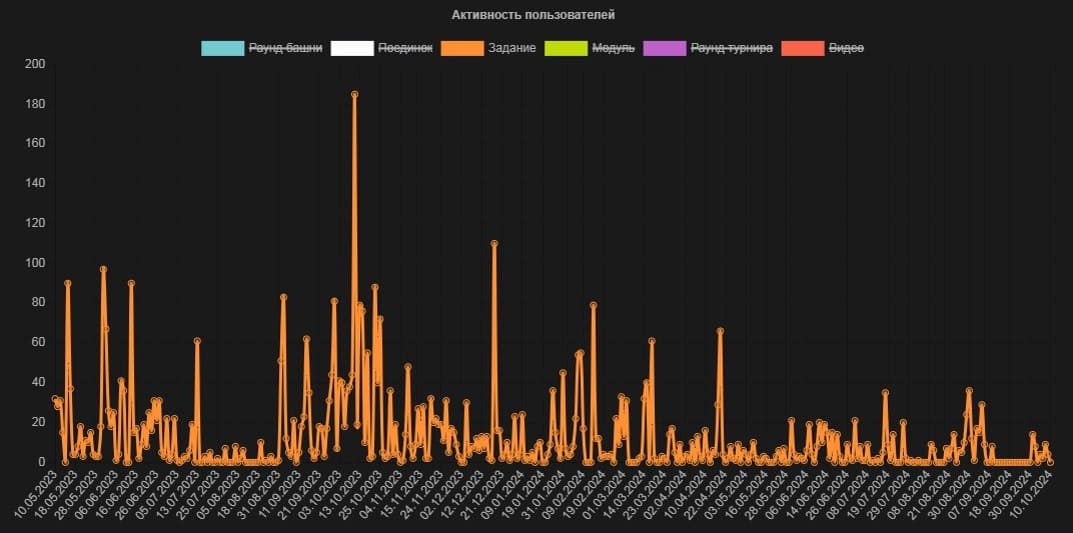Click the purple Раунд турнира legend swatch

click(x=665, y=48)
